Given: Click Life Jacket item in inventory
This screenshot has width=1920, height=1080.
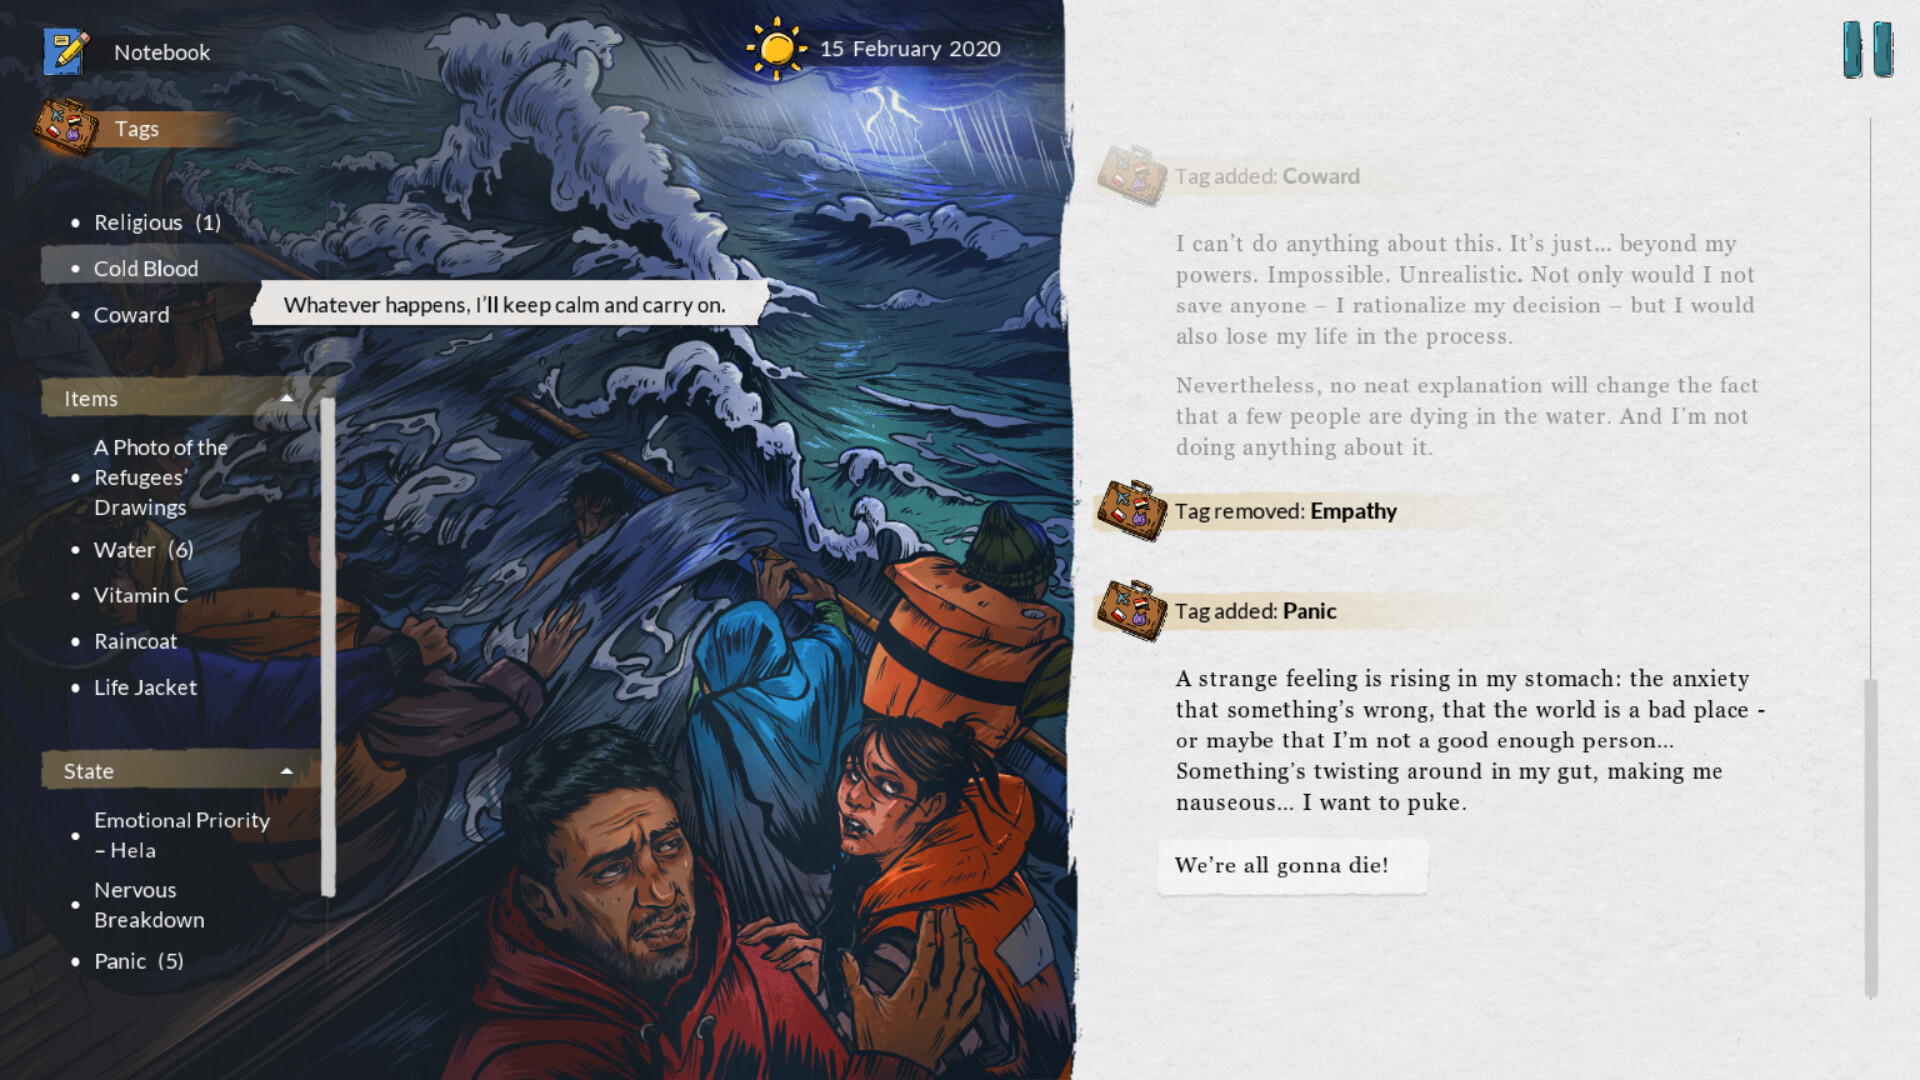Looking at the screenshot, I should tap(145, 686).
